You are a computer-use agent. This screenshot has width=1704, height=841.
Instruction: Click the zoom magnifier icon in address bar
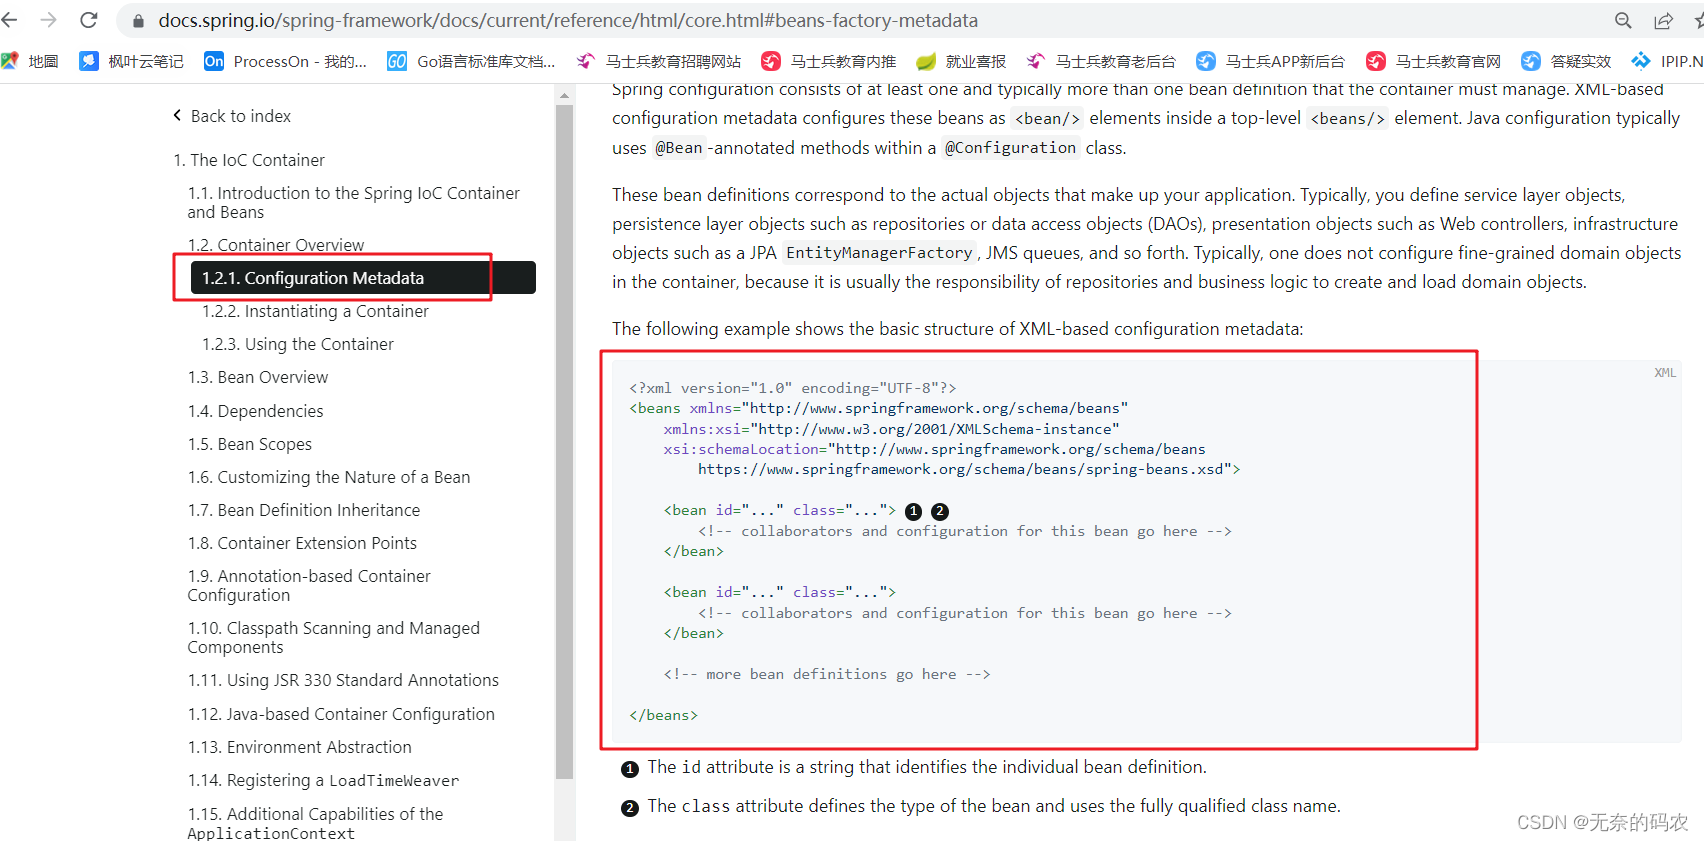(1623, 21)
